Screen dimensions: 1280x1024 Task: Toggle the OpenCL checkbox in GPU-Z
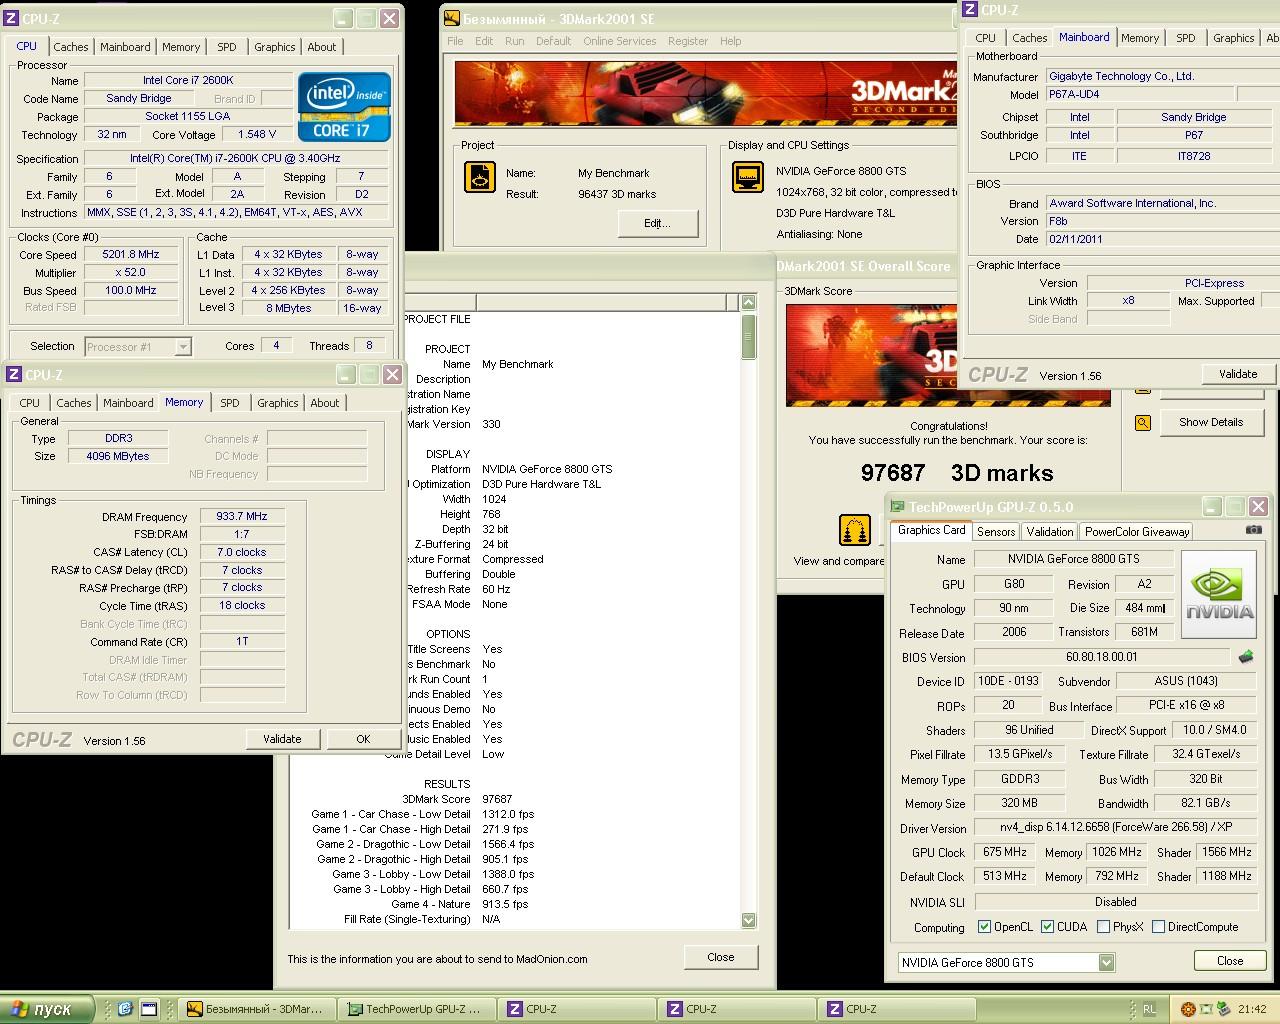[984, 927]
